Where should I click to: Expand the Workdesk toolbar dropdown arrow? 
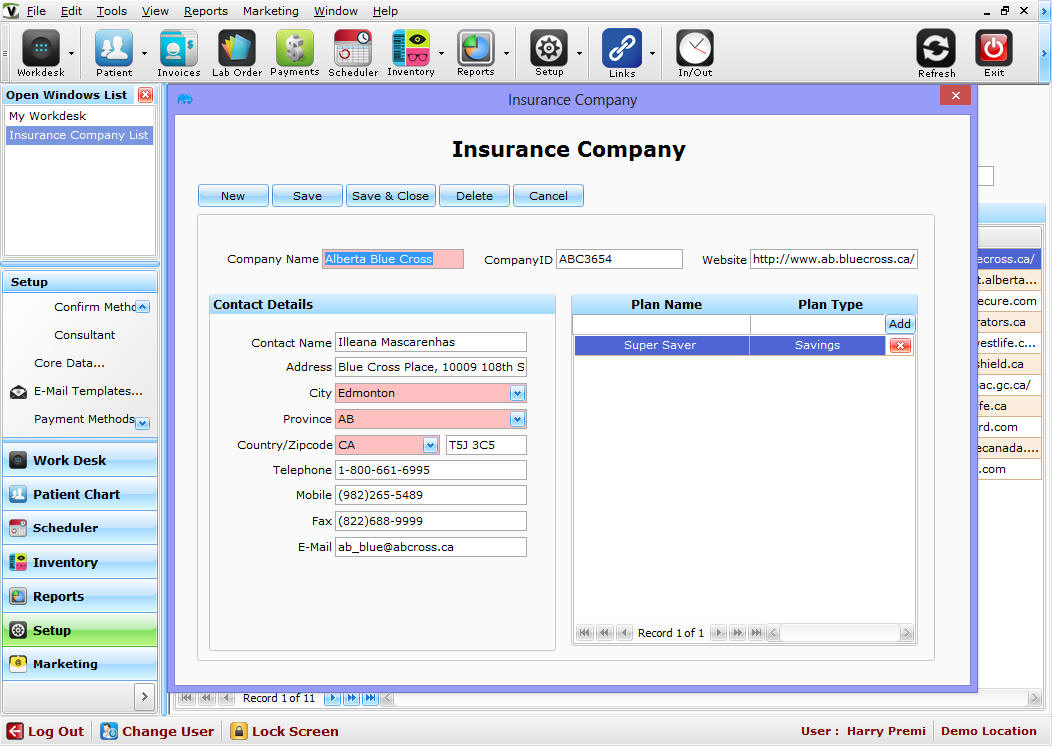pos(71,53)
